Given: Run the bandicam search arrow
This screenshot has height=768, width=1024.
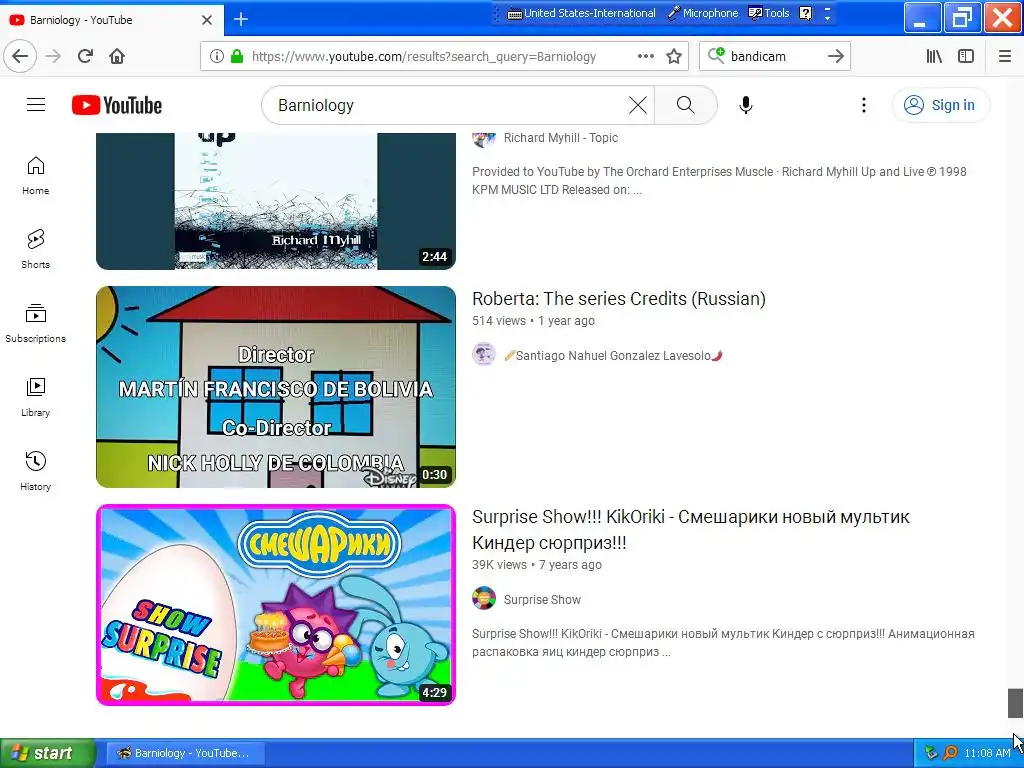Looking at the screenshot, I should click(x=835, y=56).
